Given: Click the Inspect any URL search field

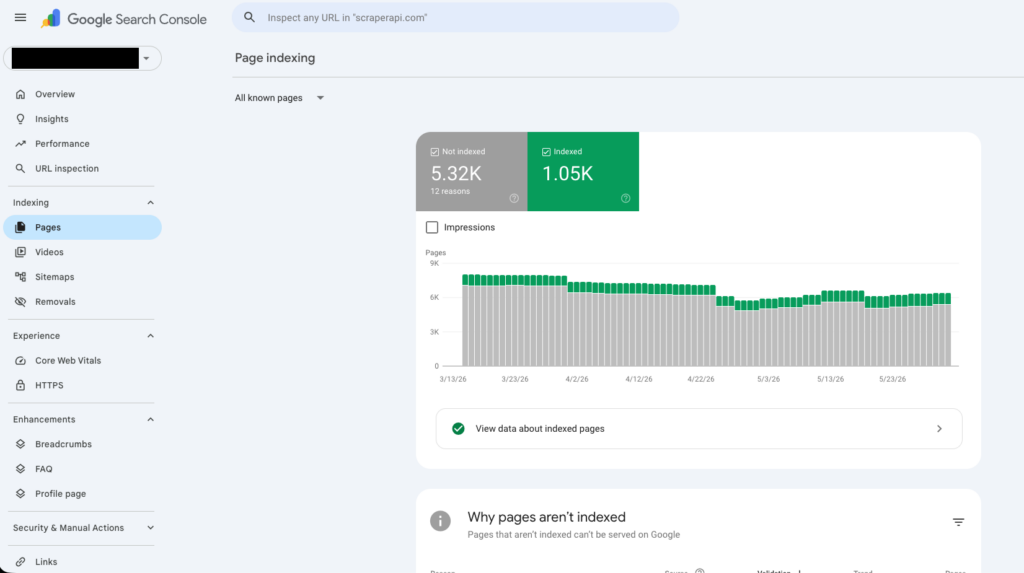Looking at the screenshot, I should 455,18.
